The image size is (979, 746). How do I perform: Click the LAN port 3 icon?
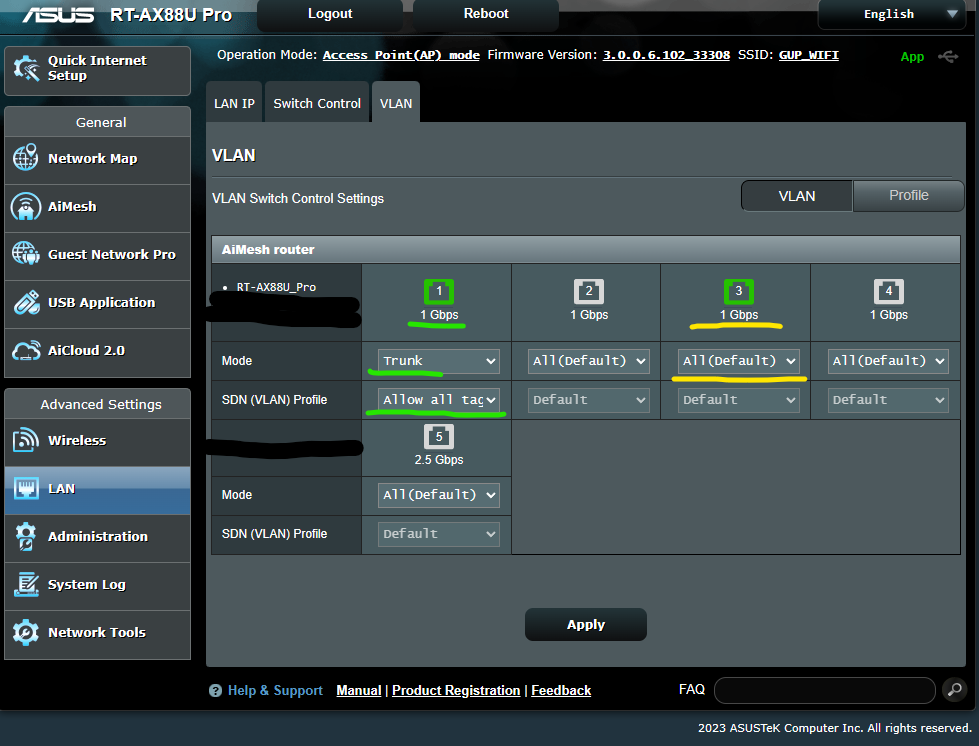point(739,292)
